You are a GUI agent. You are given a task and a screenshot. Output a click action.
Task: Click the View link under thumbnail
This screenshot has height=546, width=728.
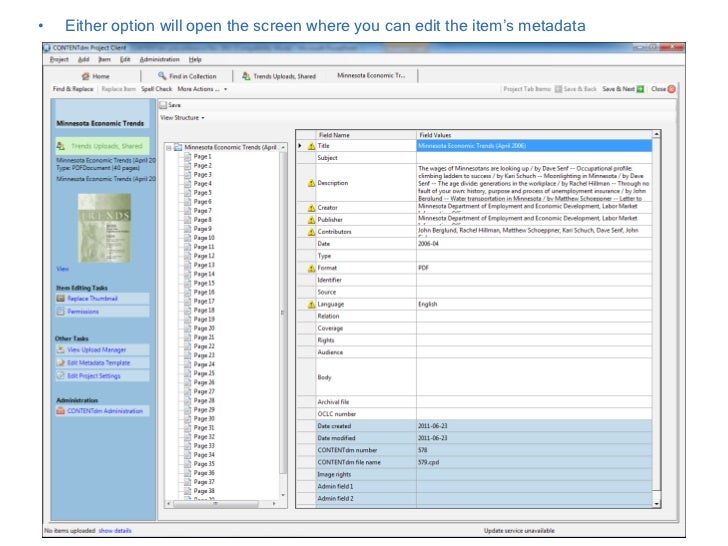(x=62, y=268)
